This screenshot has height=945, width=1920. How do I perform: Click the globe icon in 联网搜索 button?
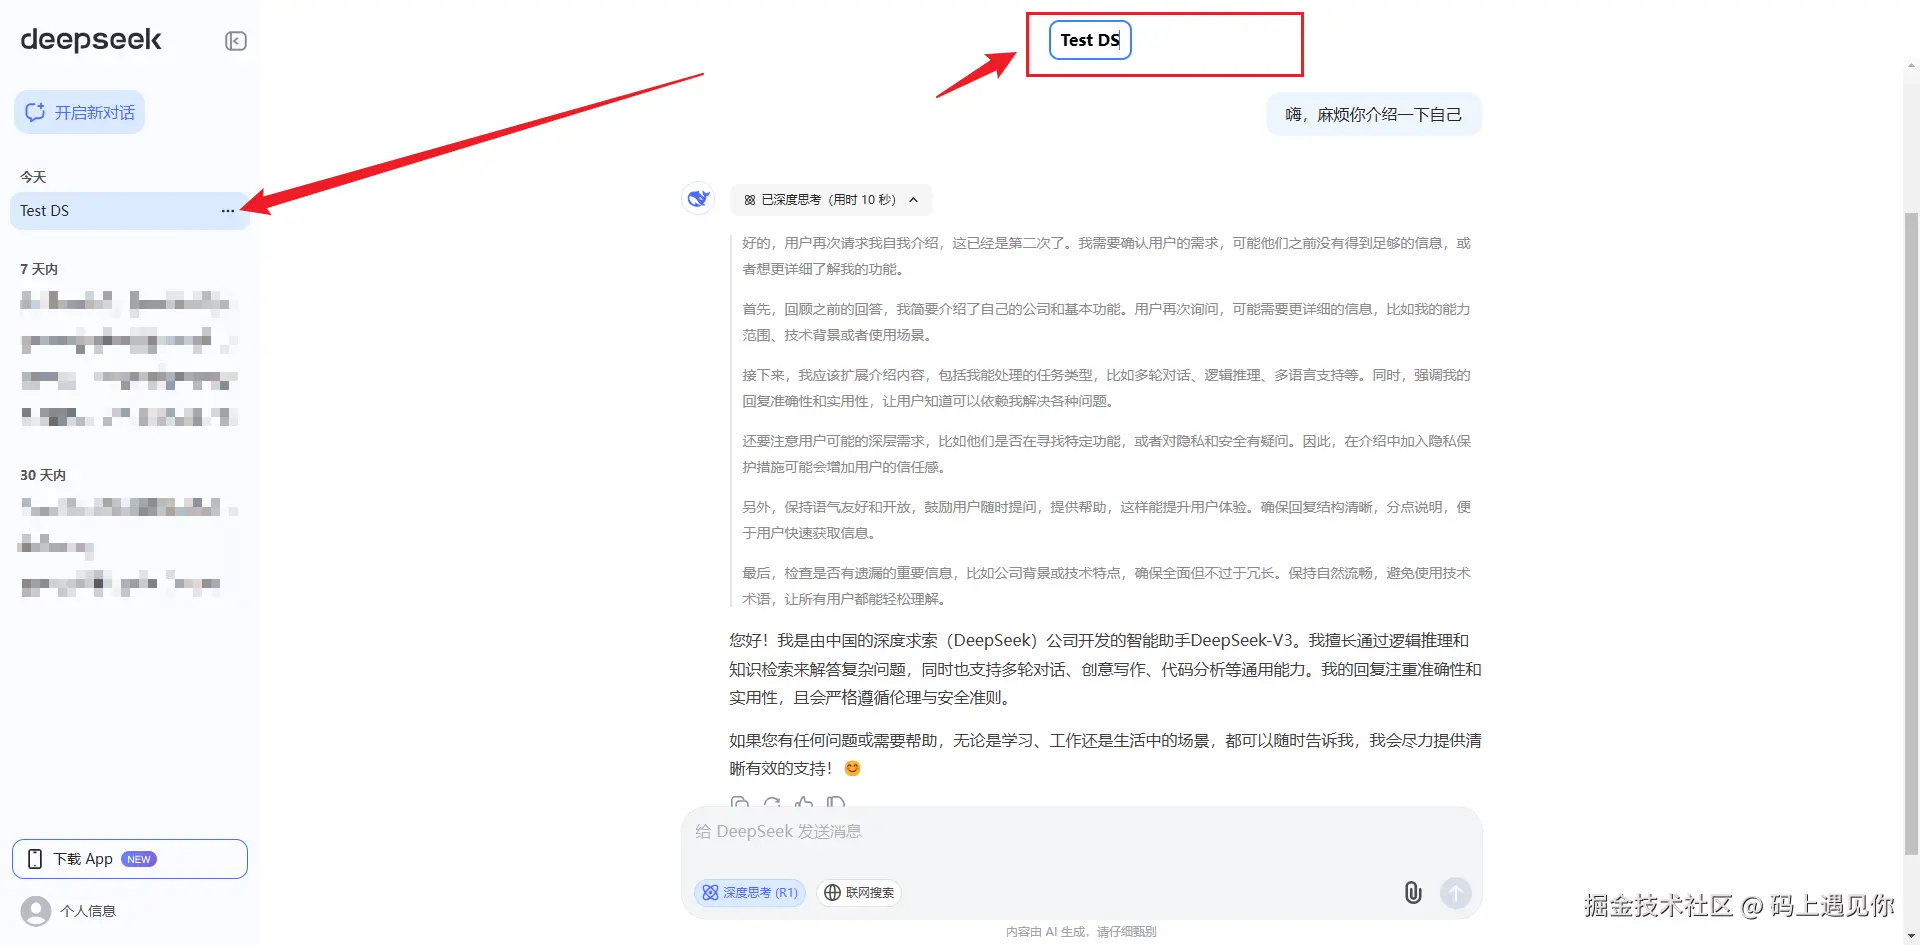[x=832, y=893]
